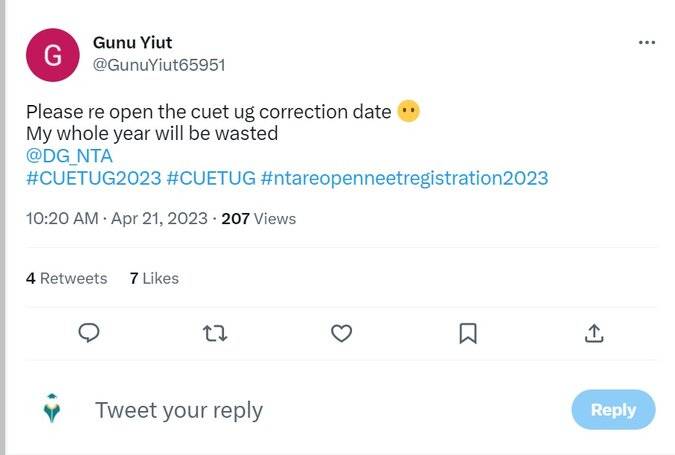Show the 4 Retweets list

[66, 278]
